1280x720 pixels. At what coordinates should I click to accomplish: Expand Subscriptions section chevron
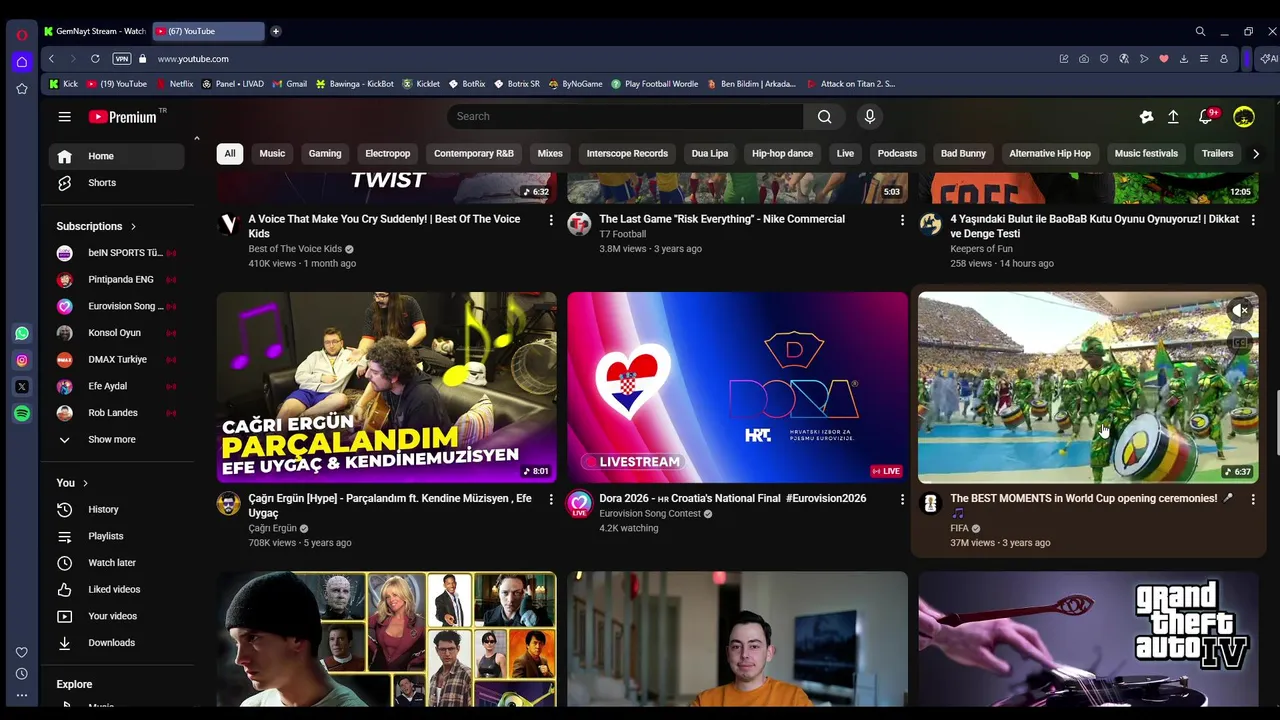click(x=133, y=227)
